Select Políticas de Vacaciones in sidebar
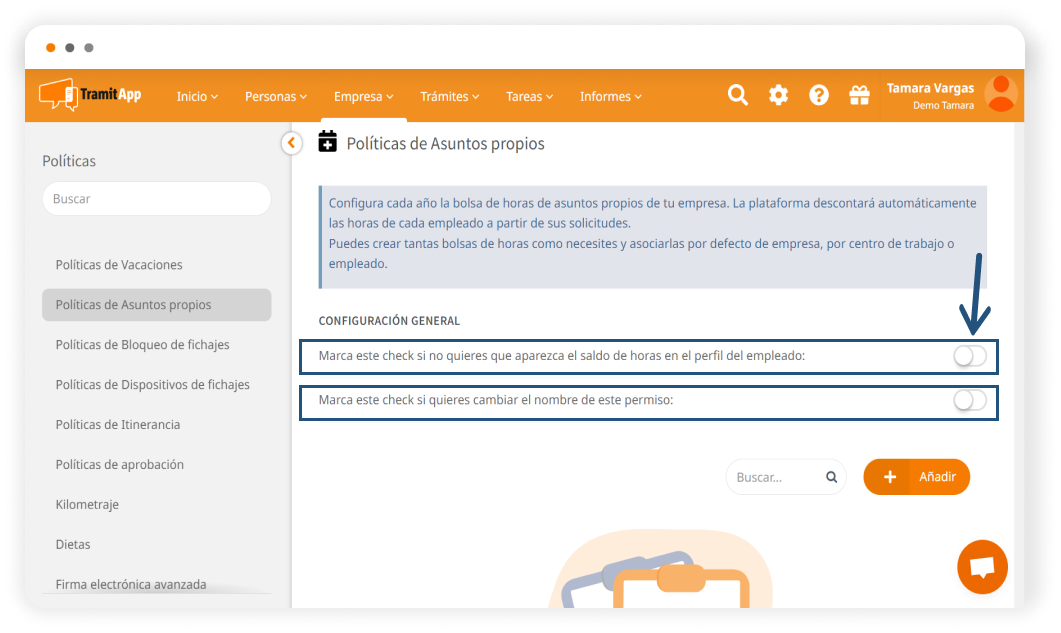 [x=119, y=265]
